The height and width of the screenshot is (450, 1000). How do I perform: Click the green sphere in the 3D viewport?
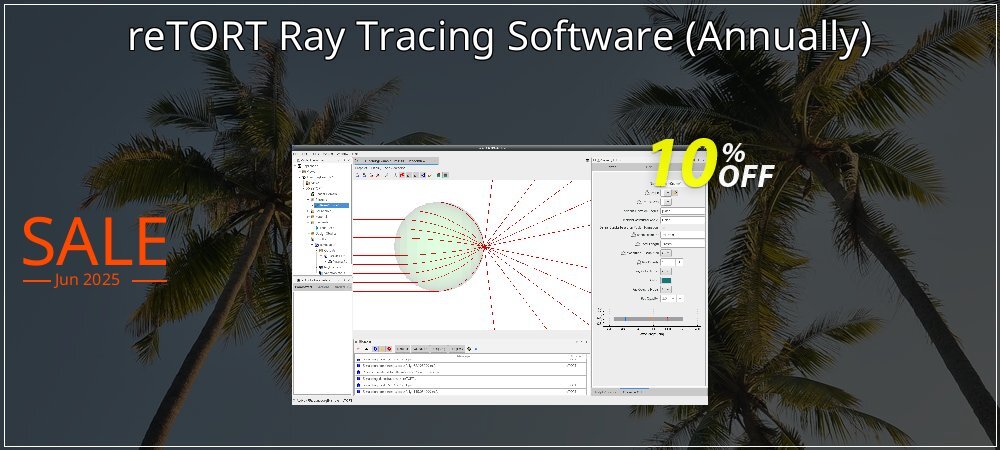tap(437, 247)
